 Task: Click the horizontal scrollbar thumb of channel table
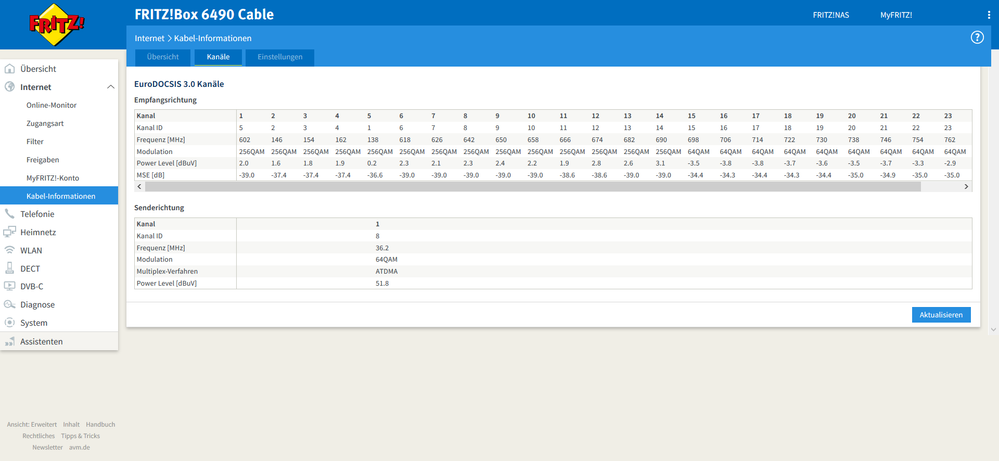pos(533,187)
